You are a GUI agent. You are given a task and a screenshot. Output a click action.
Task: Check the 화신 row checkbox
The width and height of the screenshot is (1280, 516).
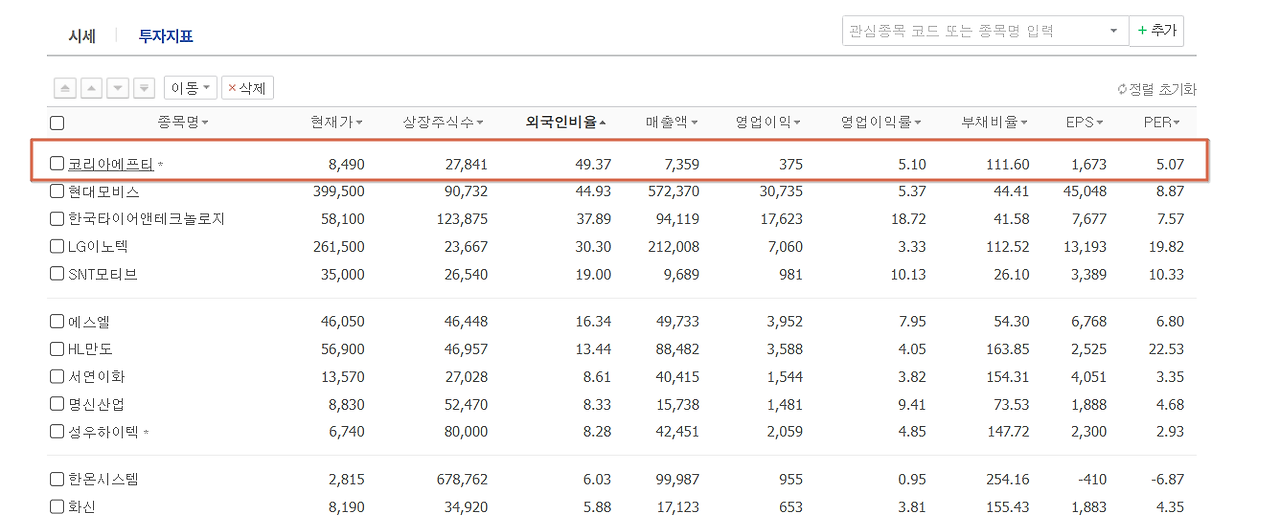[57, 507]
